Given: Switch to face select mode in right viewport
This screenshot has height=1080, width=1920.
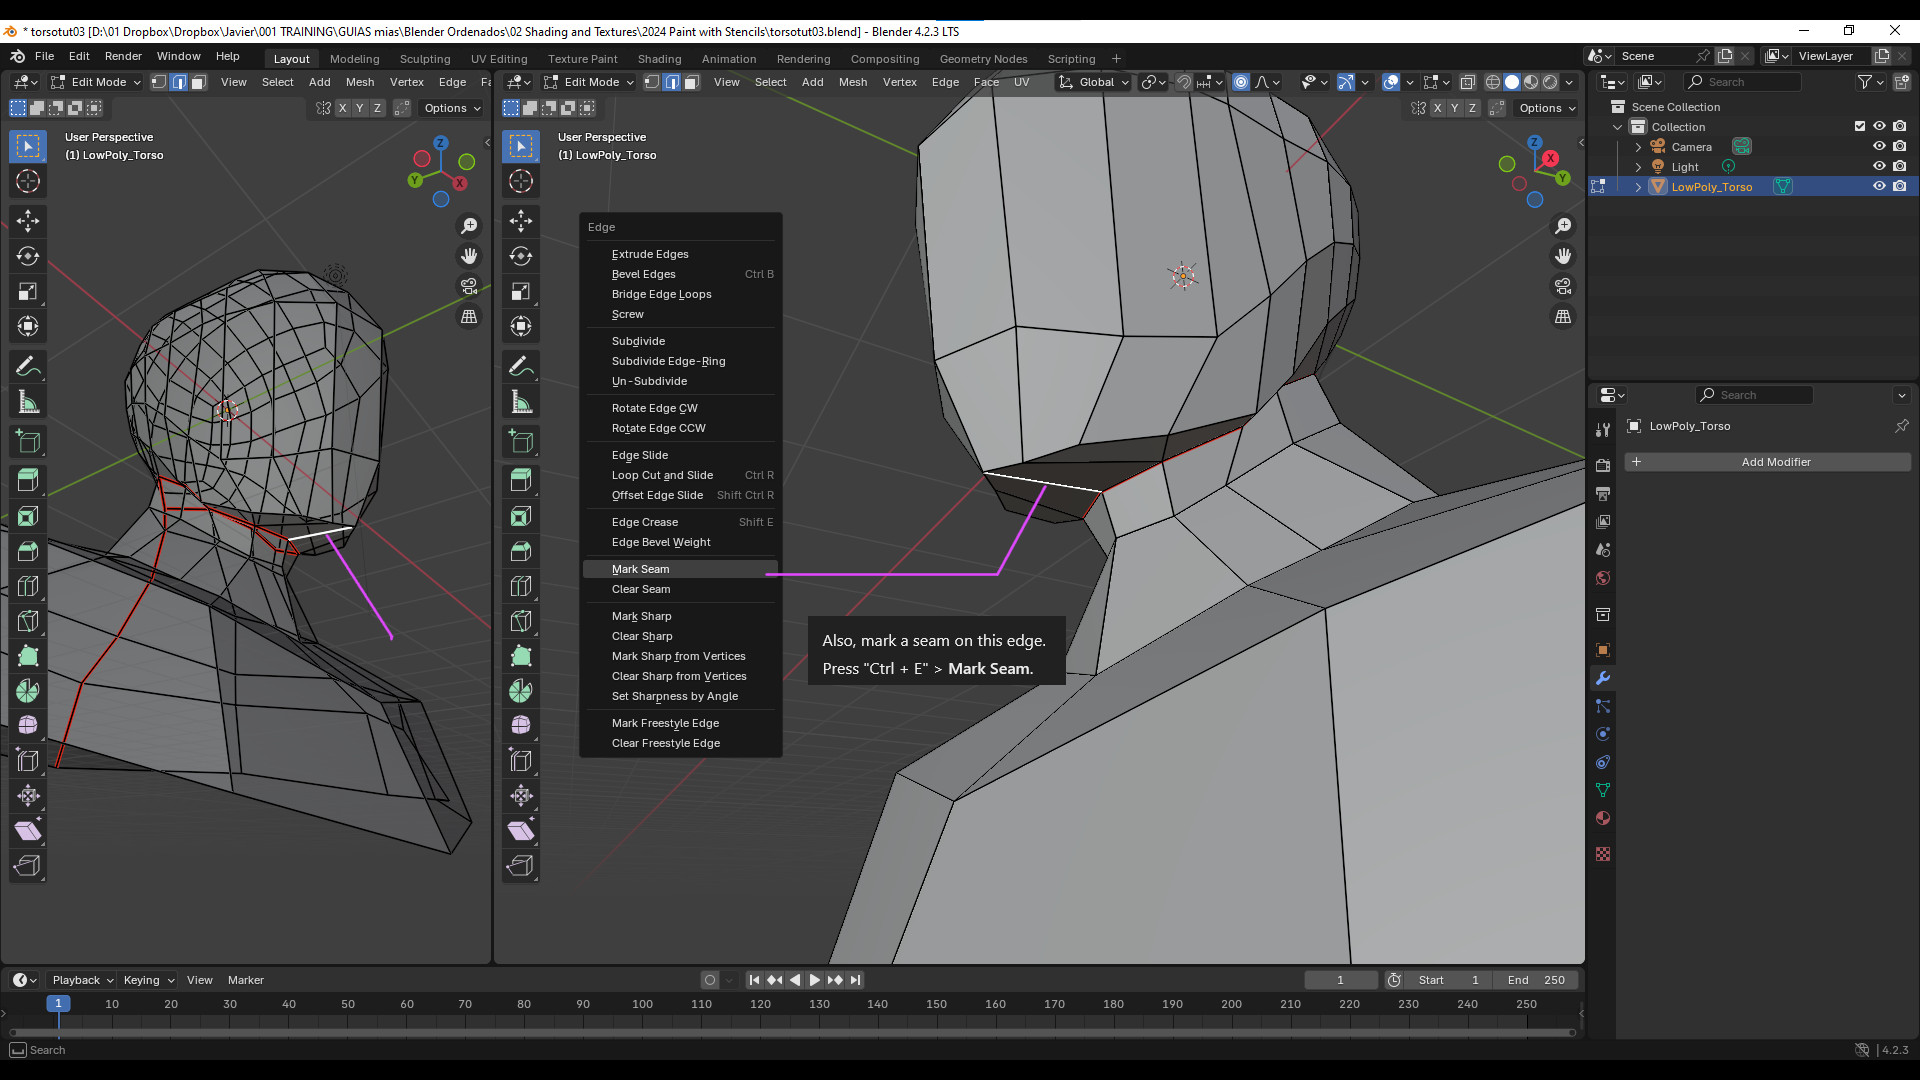Looking at the screenshot, I should [691, 82].
